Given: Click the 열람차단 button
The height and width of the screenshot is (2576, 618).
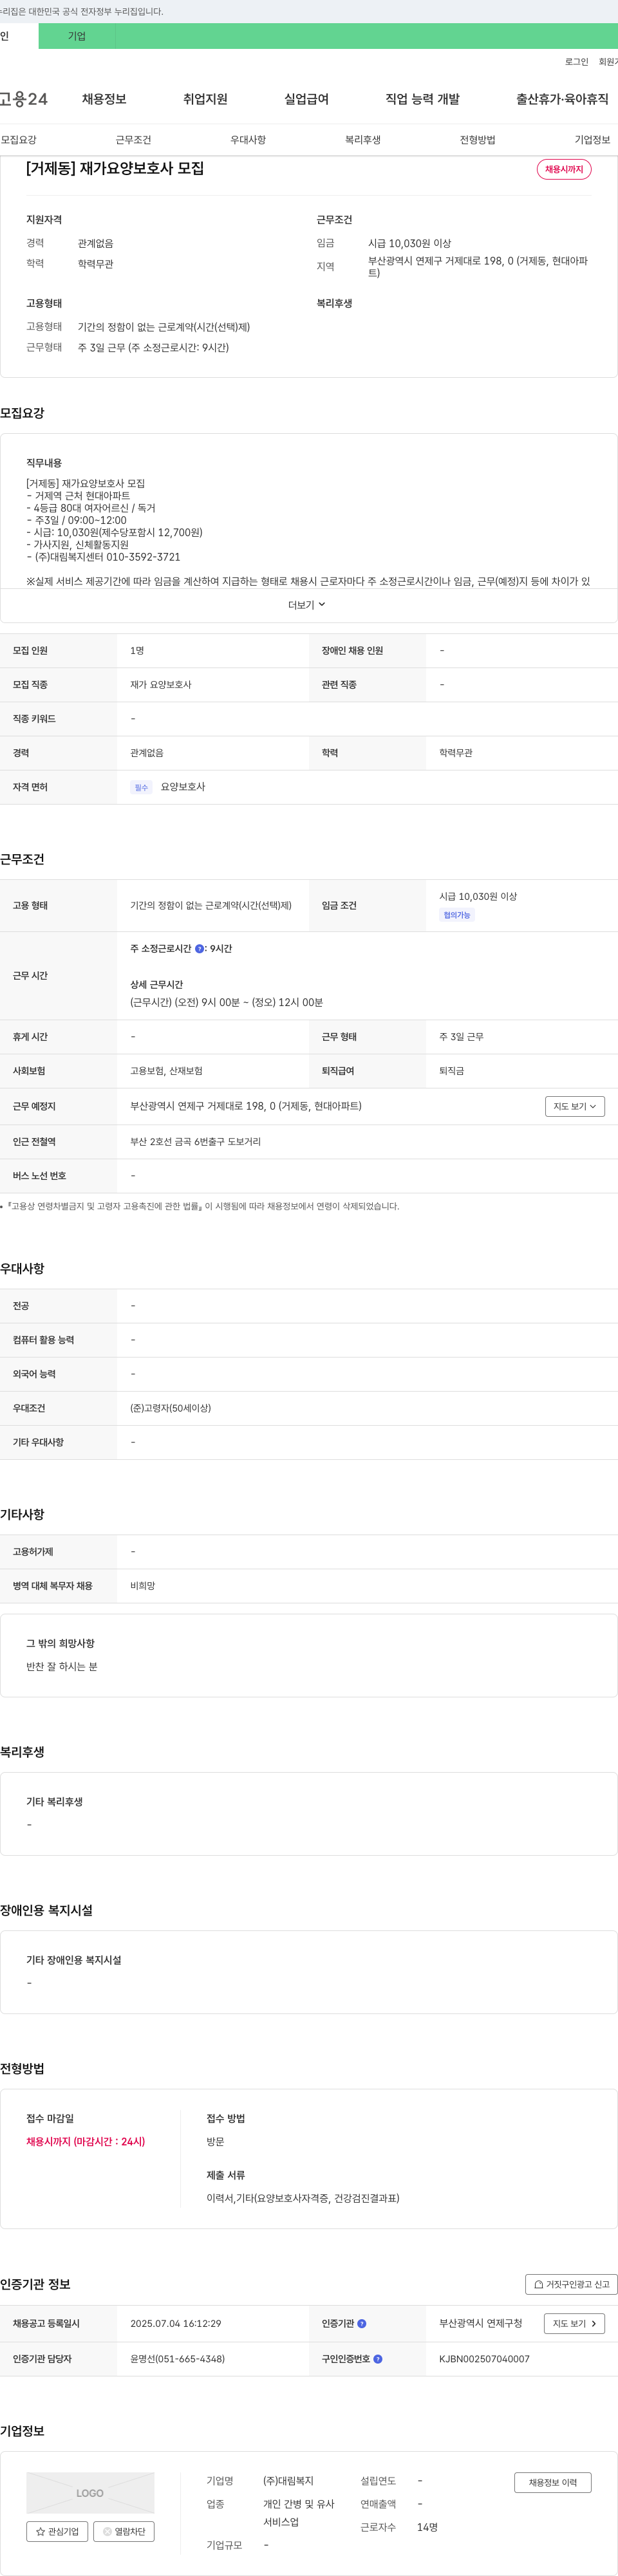Looking at the screenshot, I should 124,2531.
